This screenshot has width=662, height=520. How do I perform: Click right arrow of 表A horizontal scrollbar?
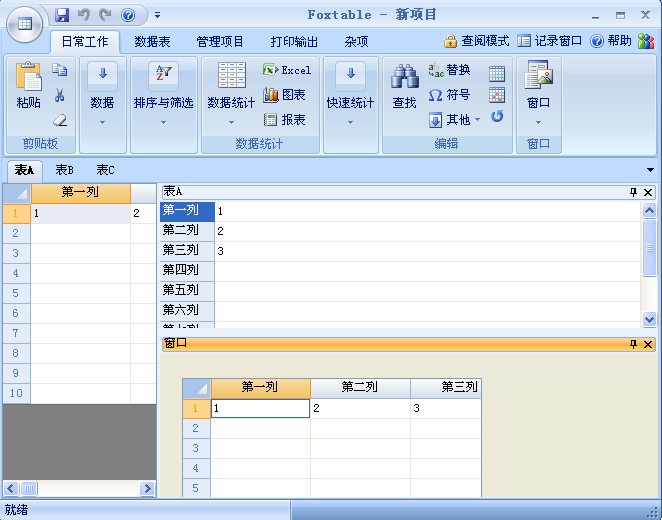(147, 489)
